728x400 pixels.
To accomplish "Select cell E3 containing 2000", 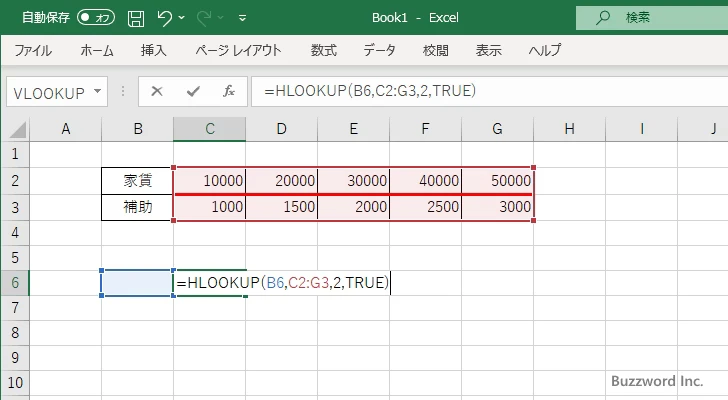I will (353, 207).
